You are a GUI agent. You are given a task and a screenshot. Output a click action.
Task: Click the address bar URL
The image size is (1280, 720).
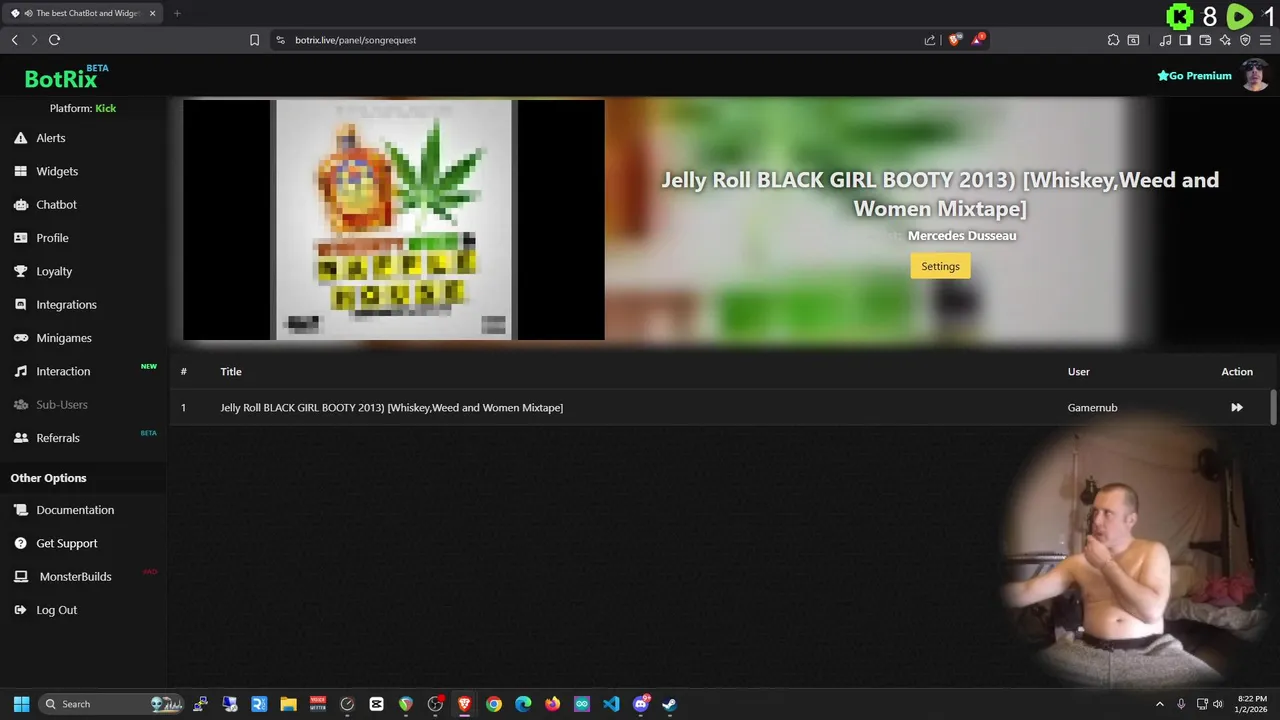[x=355, y=40]
